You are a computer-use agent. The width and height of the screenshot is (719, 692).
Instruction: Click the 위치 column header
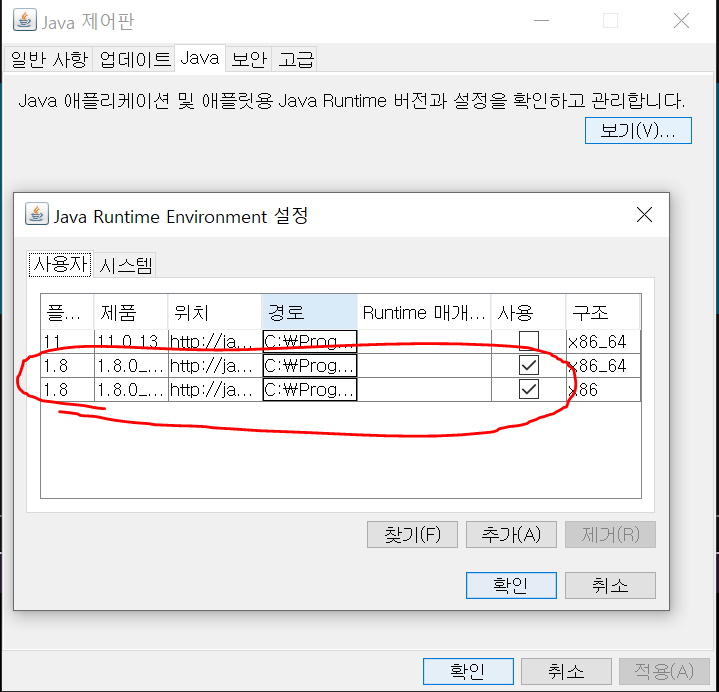(215, 312)
